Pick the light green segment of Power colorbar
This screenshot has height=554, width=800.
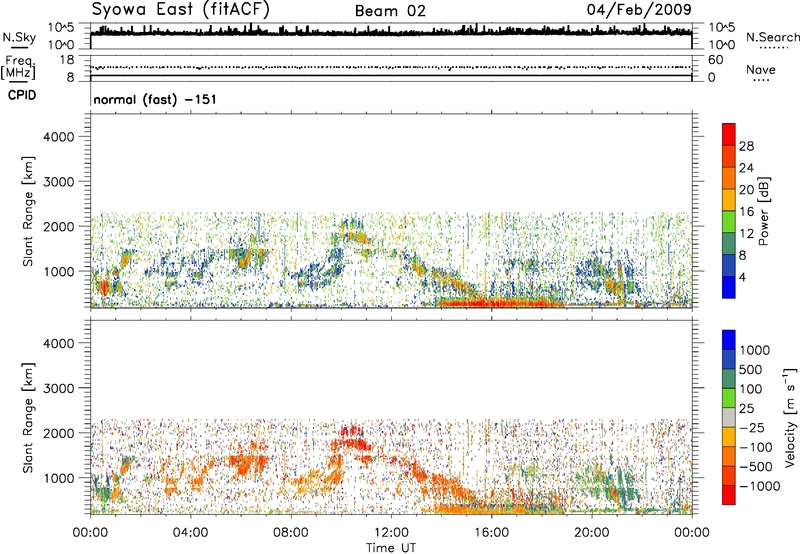[x=729, y=222]
